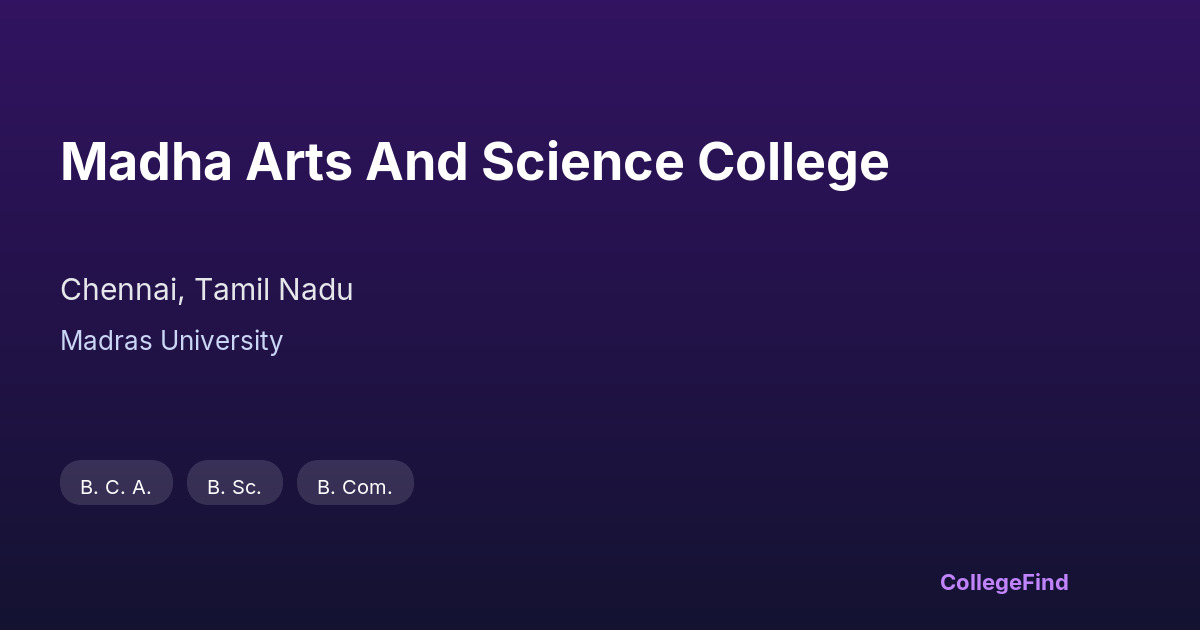Click the Madha Arts And Science College heading
This screenshot has height=630, width=1200.
(474, 162)
